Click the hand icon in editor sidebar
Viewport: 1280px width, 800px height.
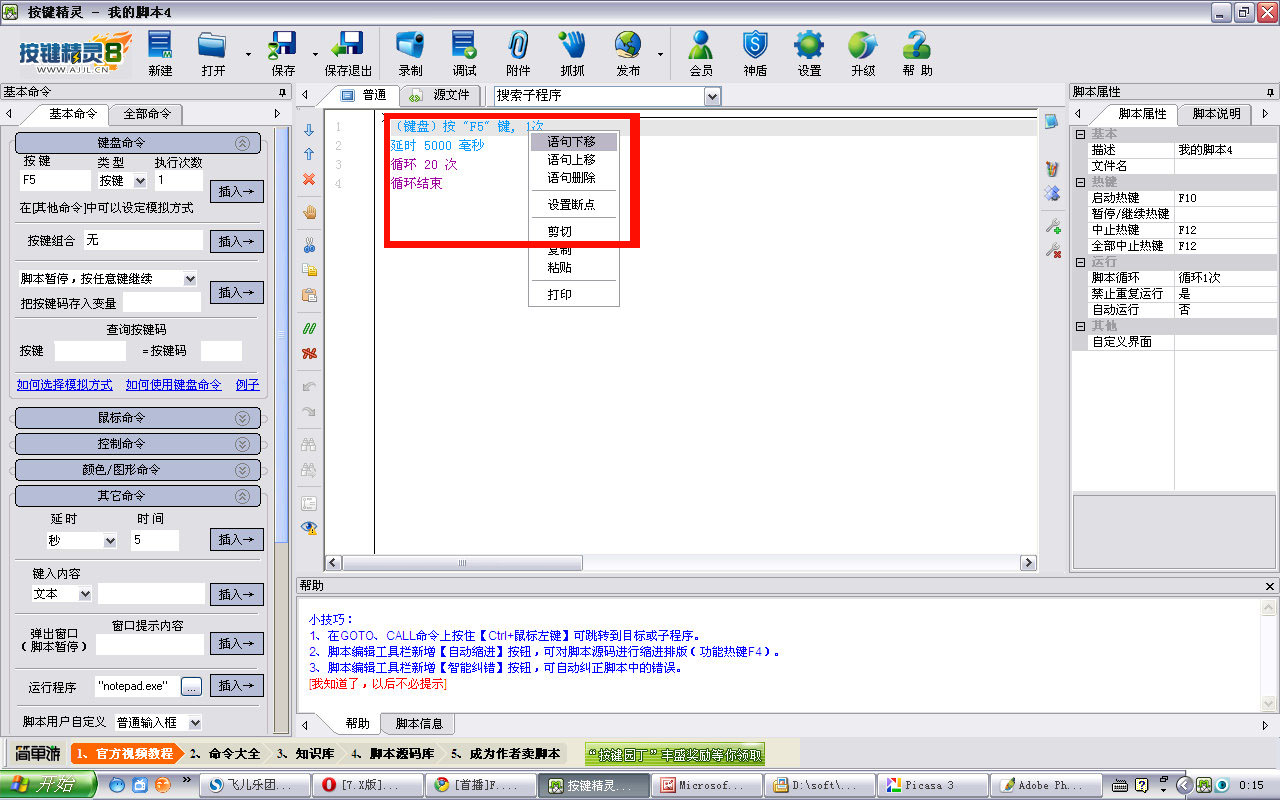pos(309,212)
